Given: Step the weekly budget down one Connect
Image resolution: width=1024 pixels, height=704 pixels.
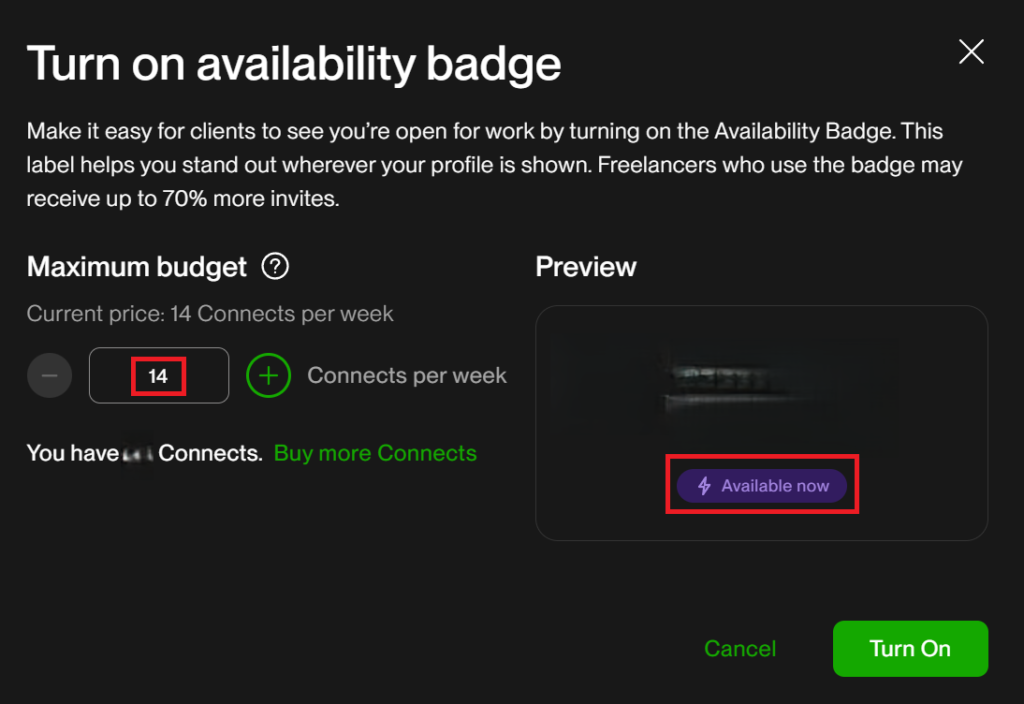Looking at the screenshot, I should point(50,375).
